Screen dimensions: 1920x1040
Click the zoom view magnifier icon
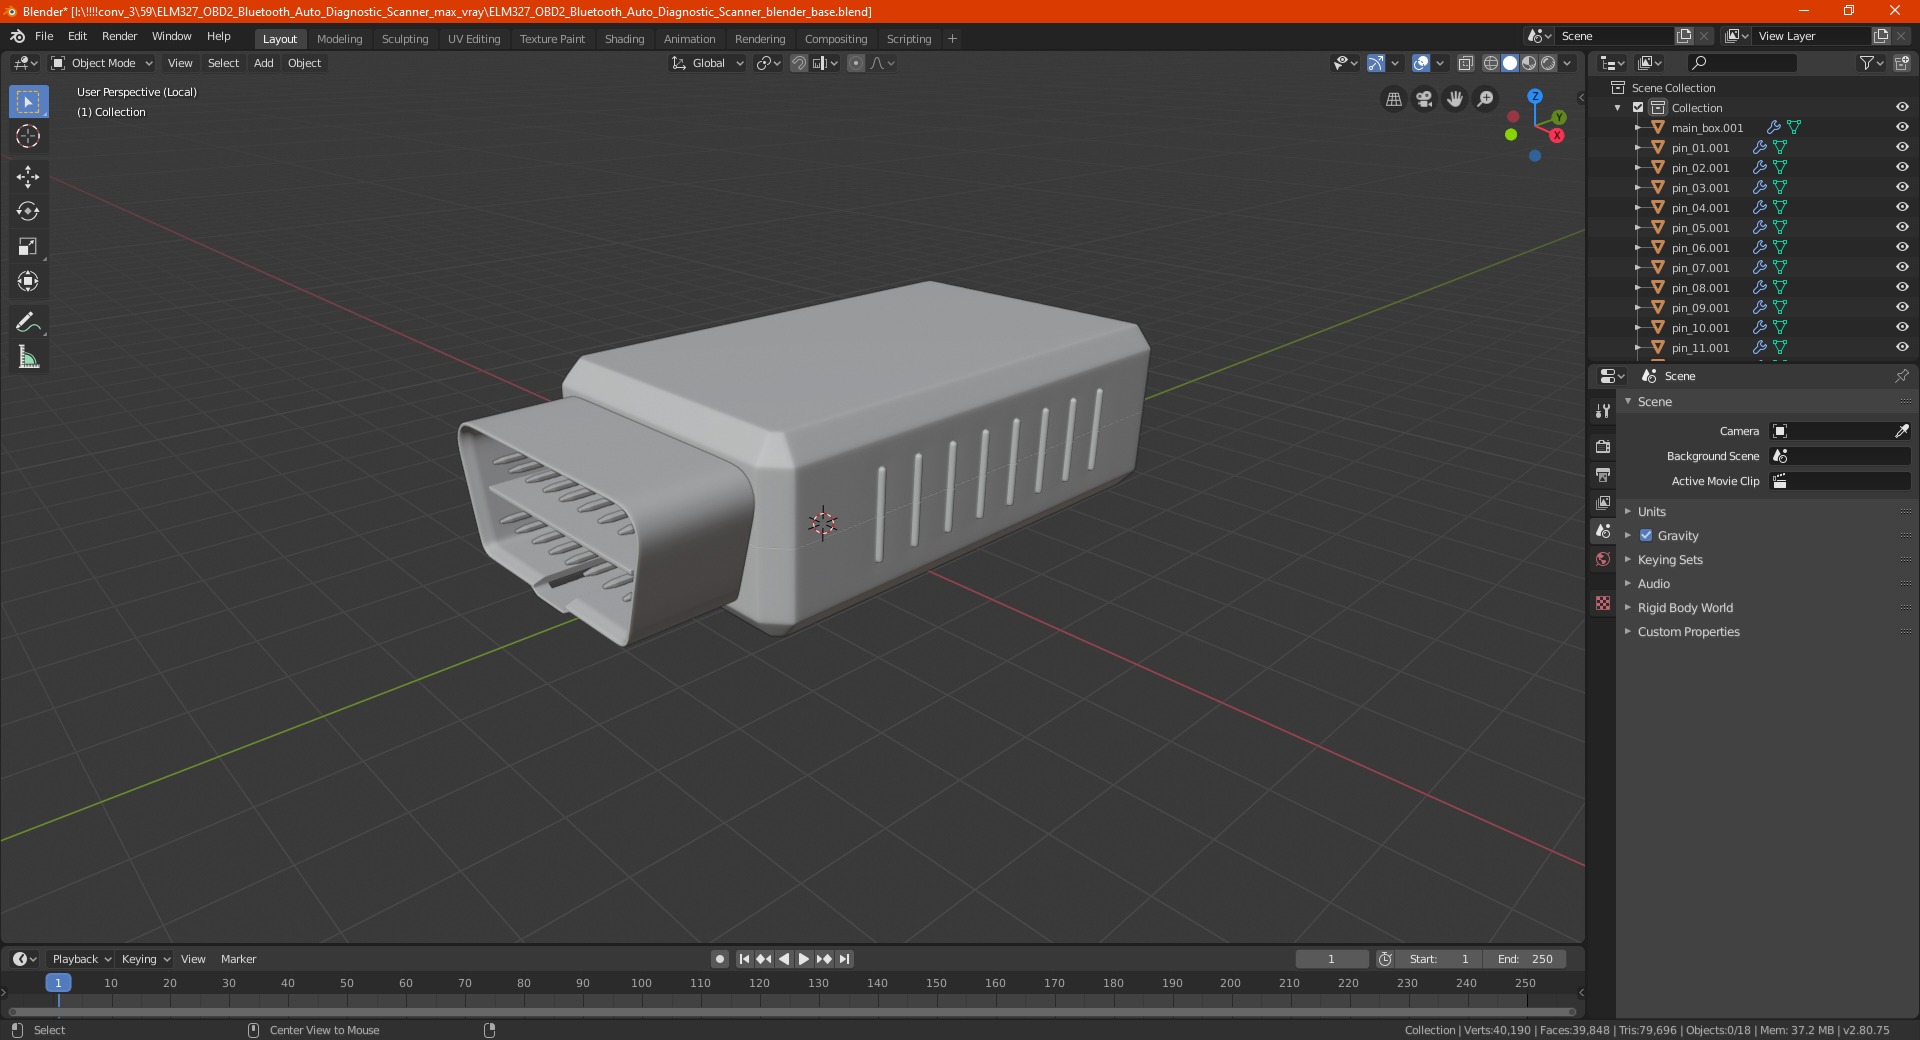click(x=1486, y=99)
